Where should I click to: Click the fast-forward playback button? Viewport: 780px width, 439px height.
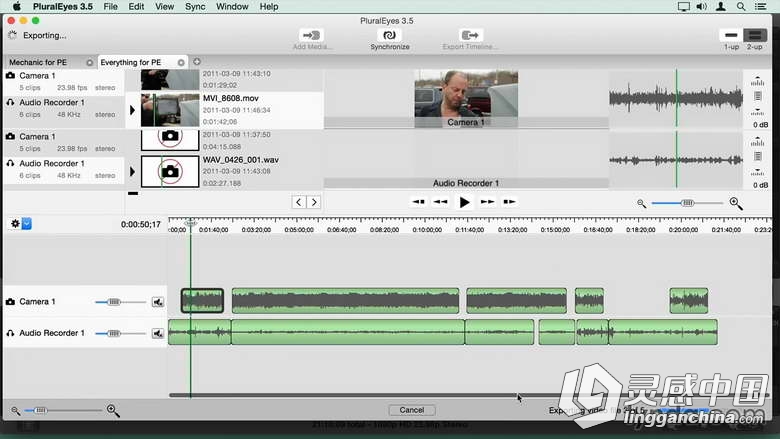pyautogui.click(x=487, y=202)
